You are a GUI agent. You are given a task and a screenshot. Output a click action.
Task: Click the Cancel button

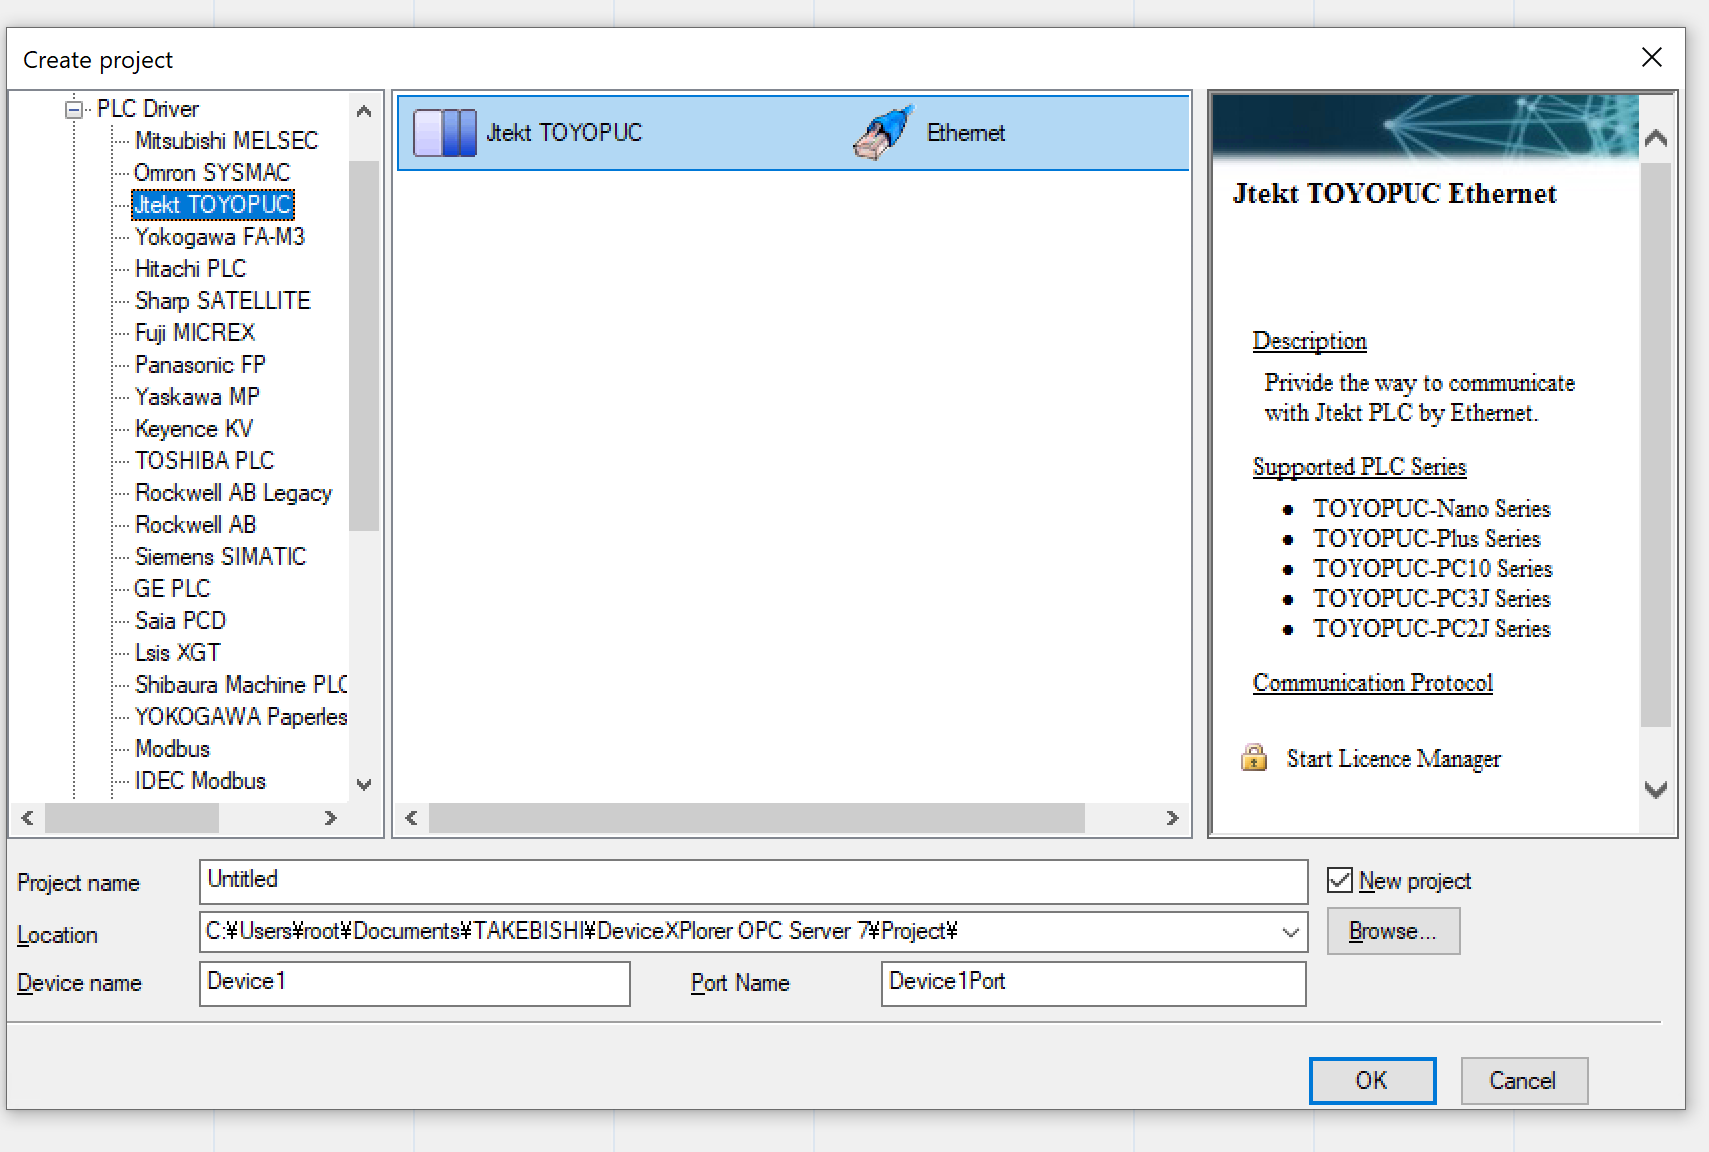(1523, 1081)
